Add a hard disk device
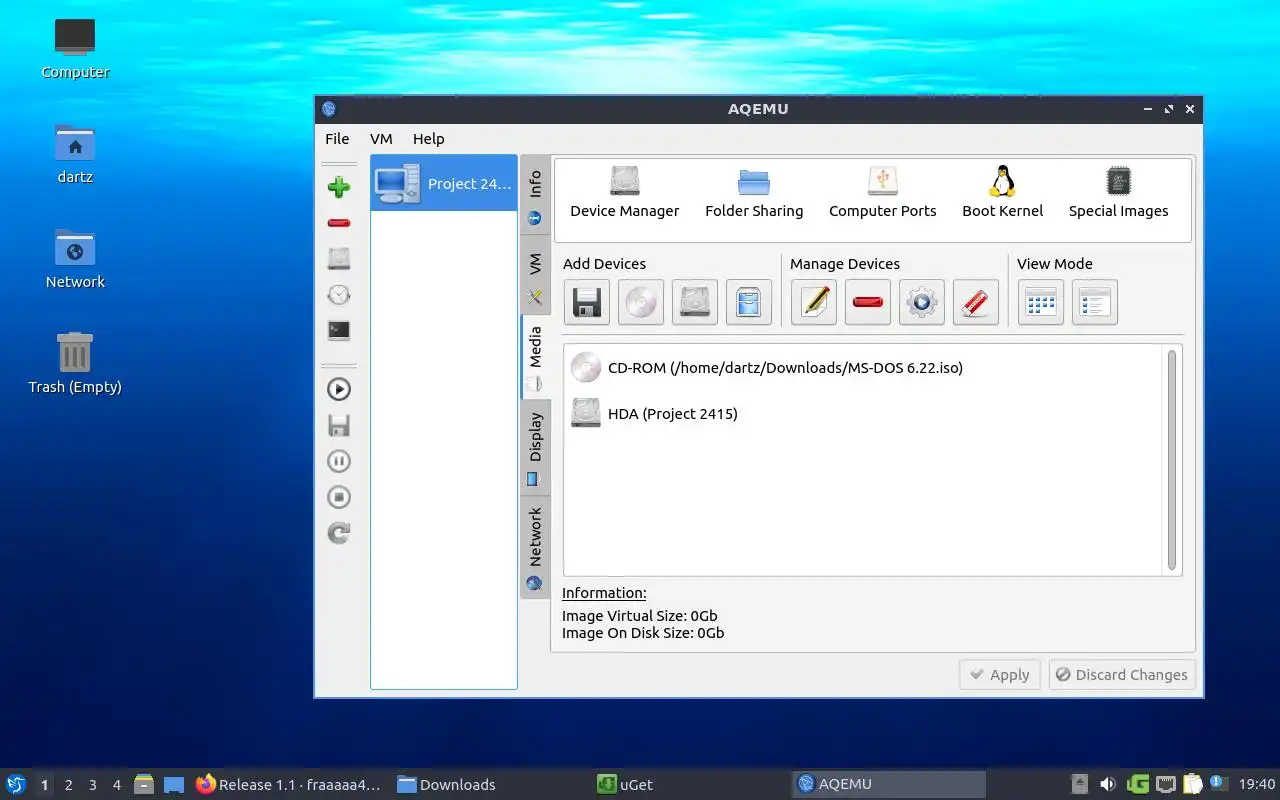 coord(695,302)
